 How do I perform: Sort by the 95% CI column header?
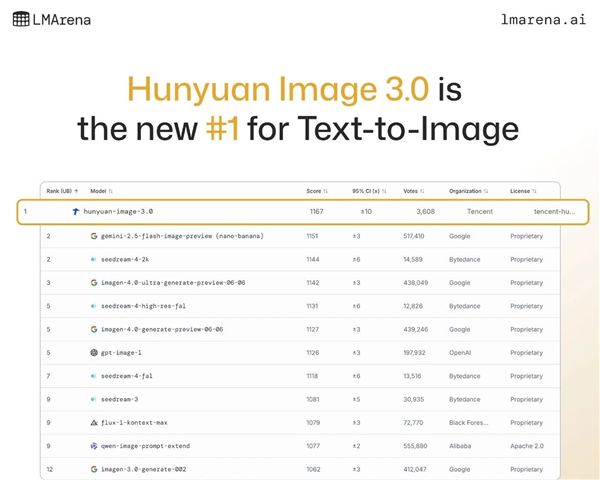[369, 191]
